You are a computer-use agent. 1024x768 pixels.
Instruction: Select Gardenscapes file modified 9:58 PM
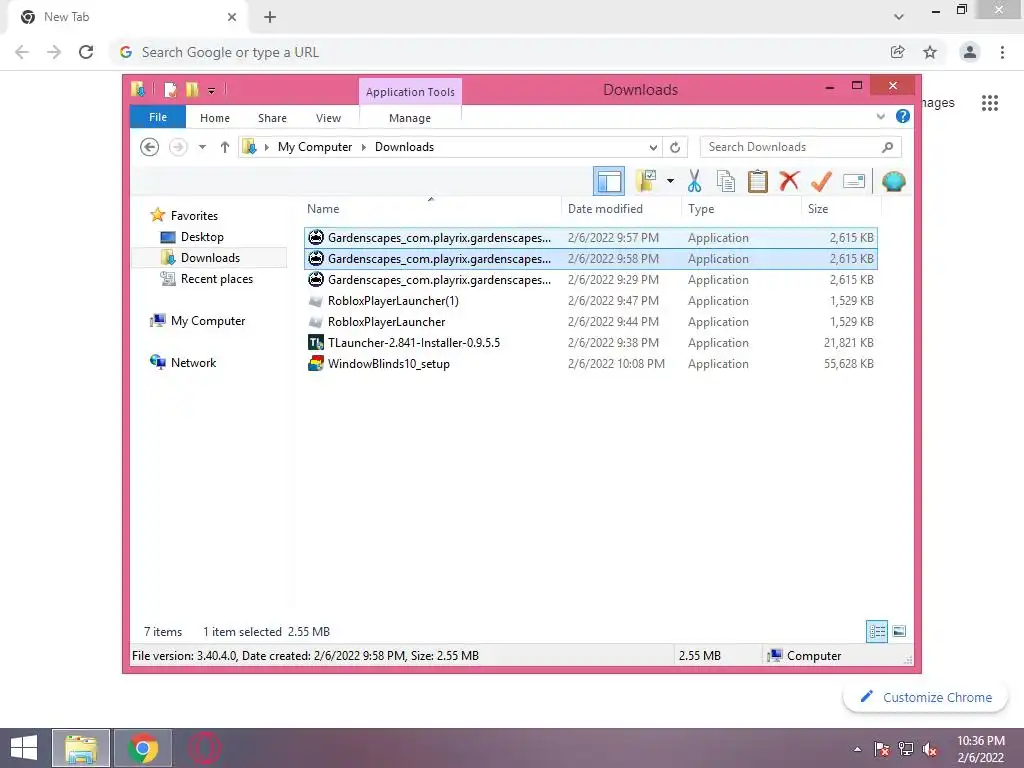click(590, 259)
